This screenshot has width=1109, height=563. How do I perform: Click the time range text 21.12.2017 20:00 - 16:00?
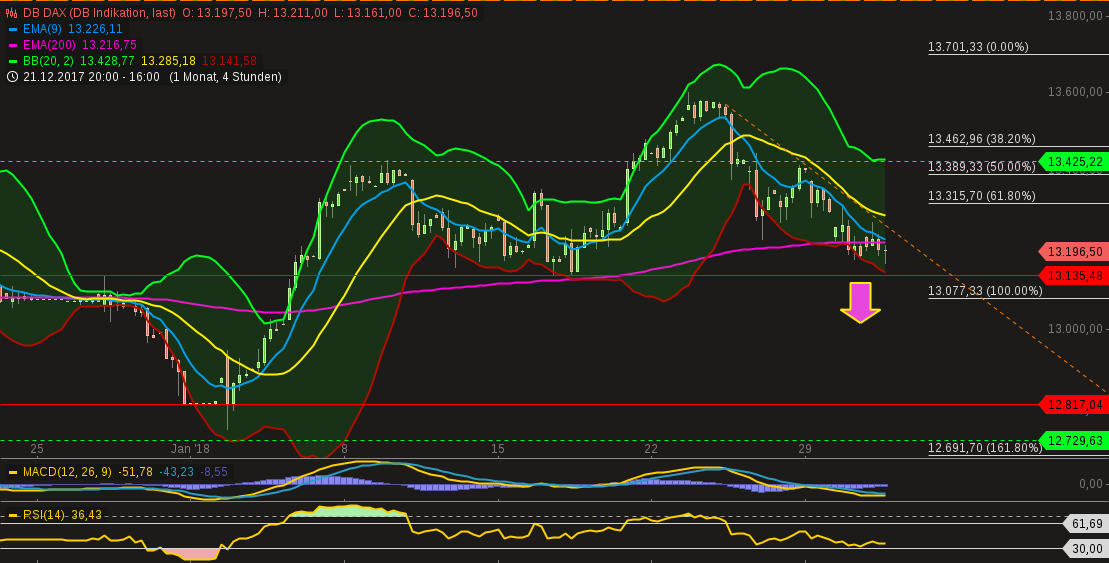tap(91, 77)
